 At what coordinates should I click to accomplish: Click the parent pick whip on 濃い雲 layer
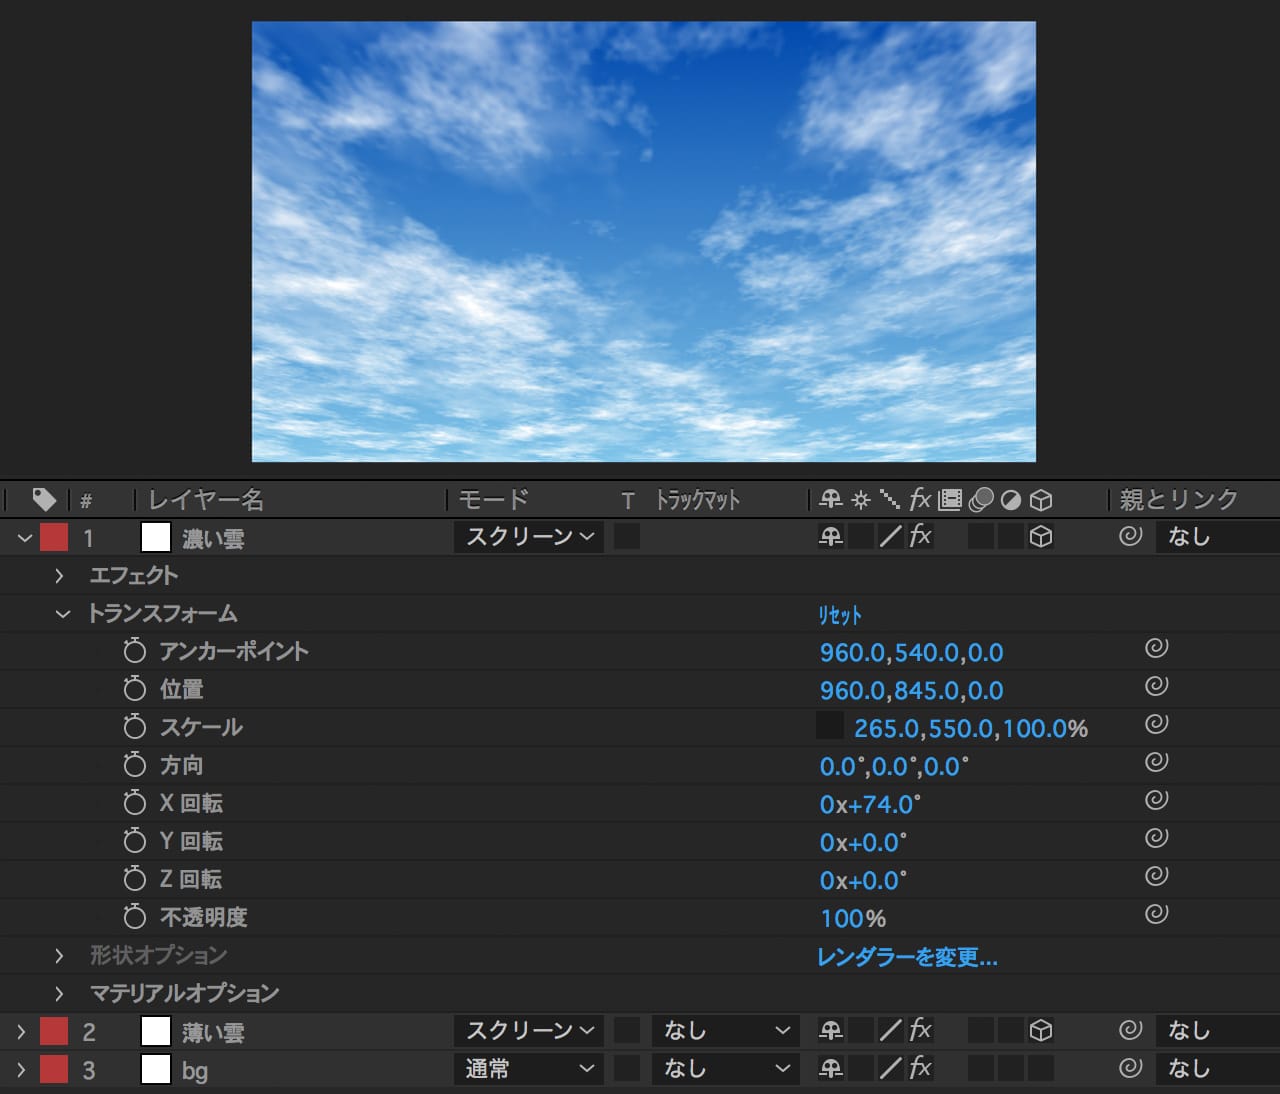click(x=1130, y=537)
